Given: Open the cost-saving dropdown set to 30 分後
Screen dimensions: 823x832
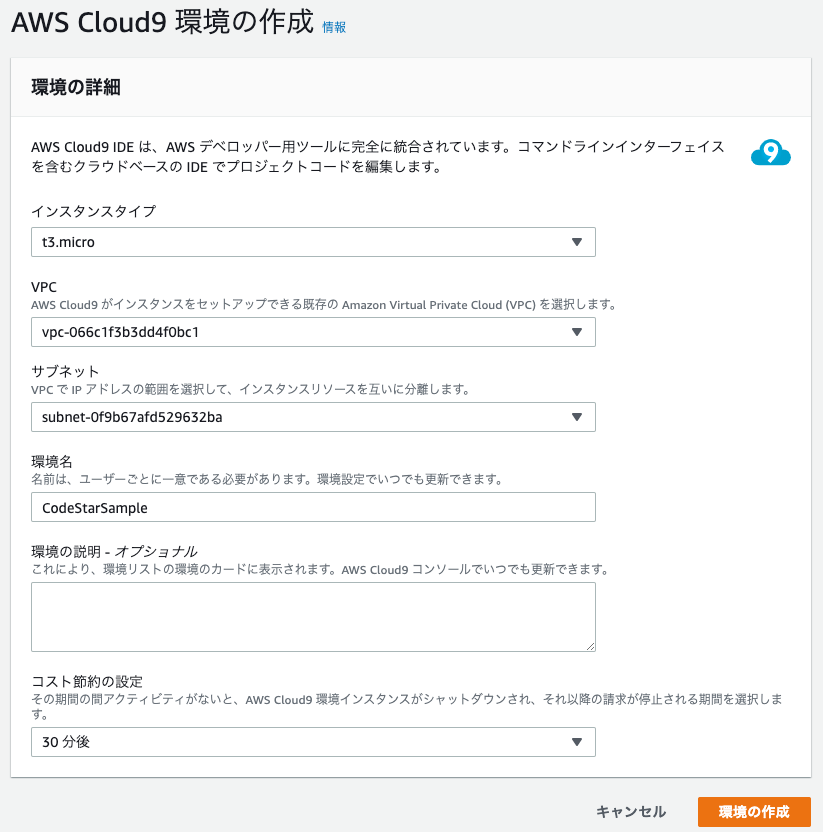Looking at the screenshot, I should 313,742.
